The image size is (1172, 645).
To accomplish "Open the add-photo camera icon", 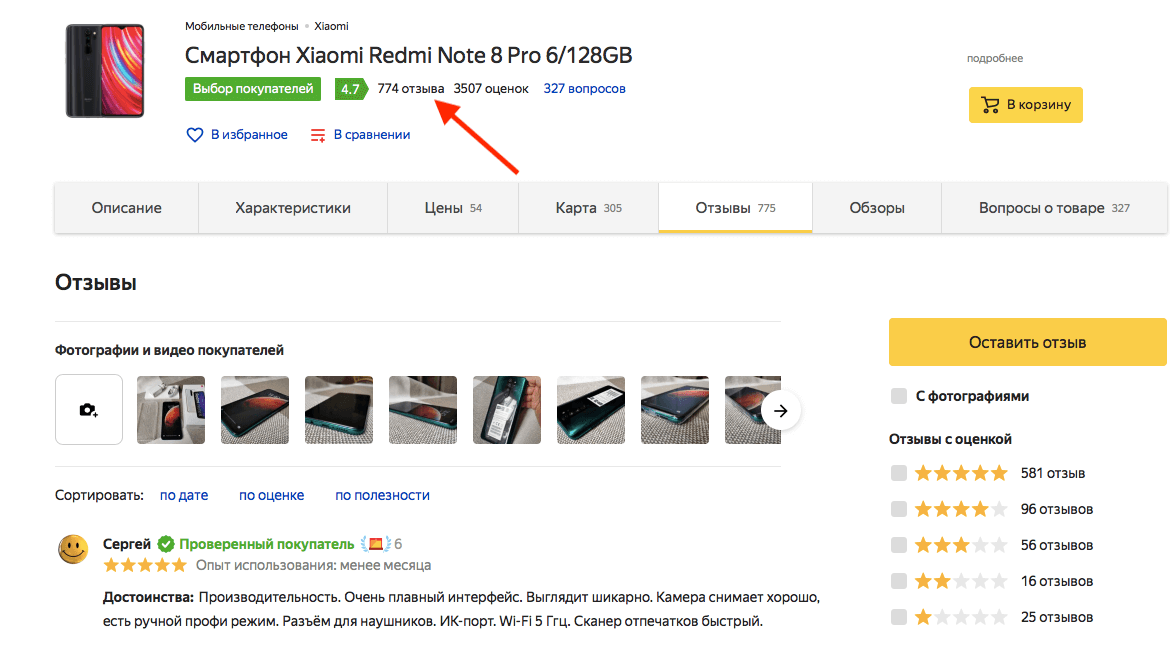I will (88, 409).
